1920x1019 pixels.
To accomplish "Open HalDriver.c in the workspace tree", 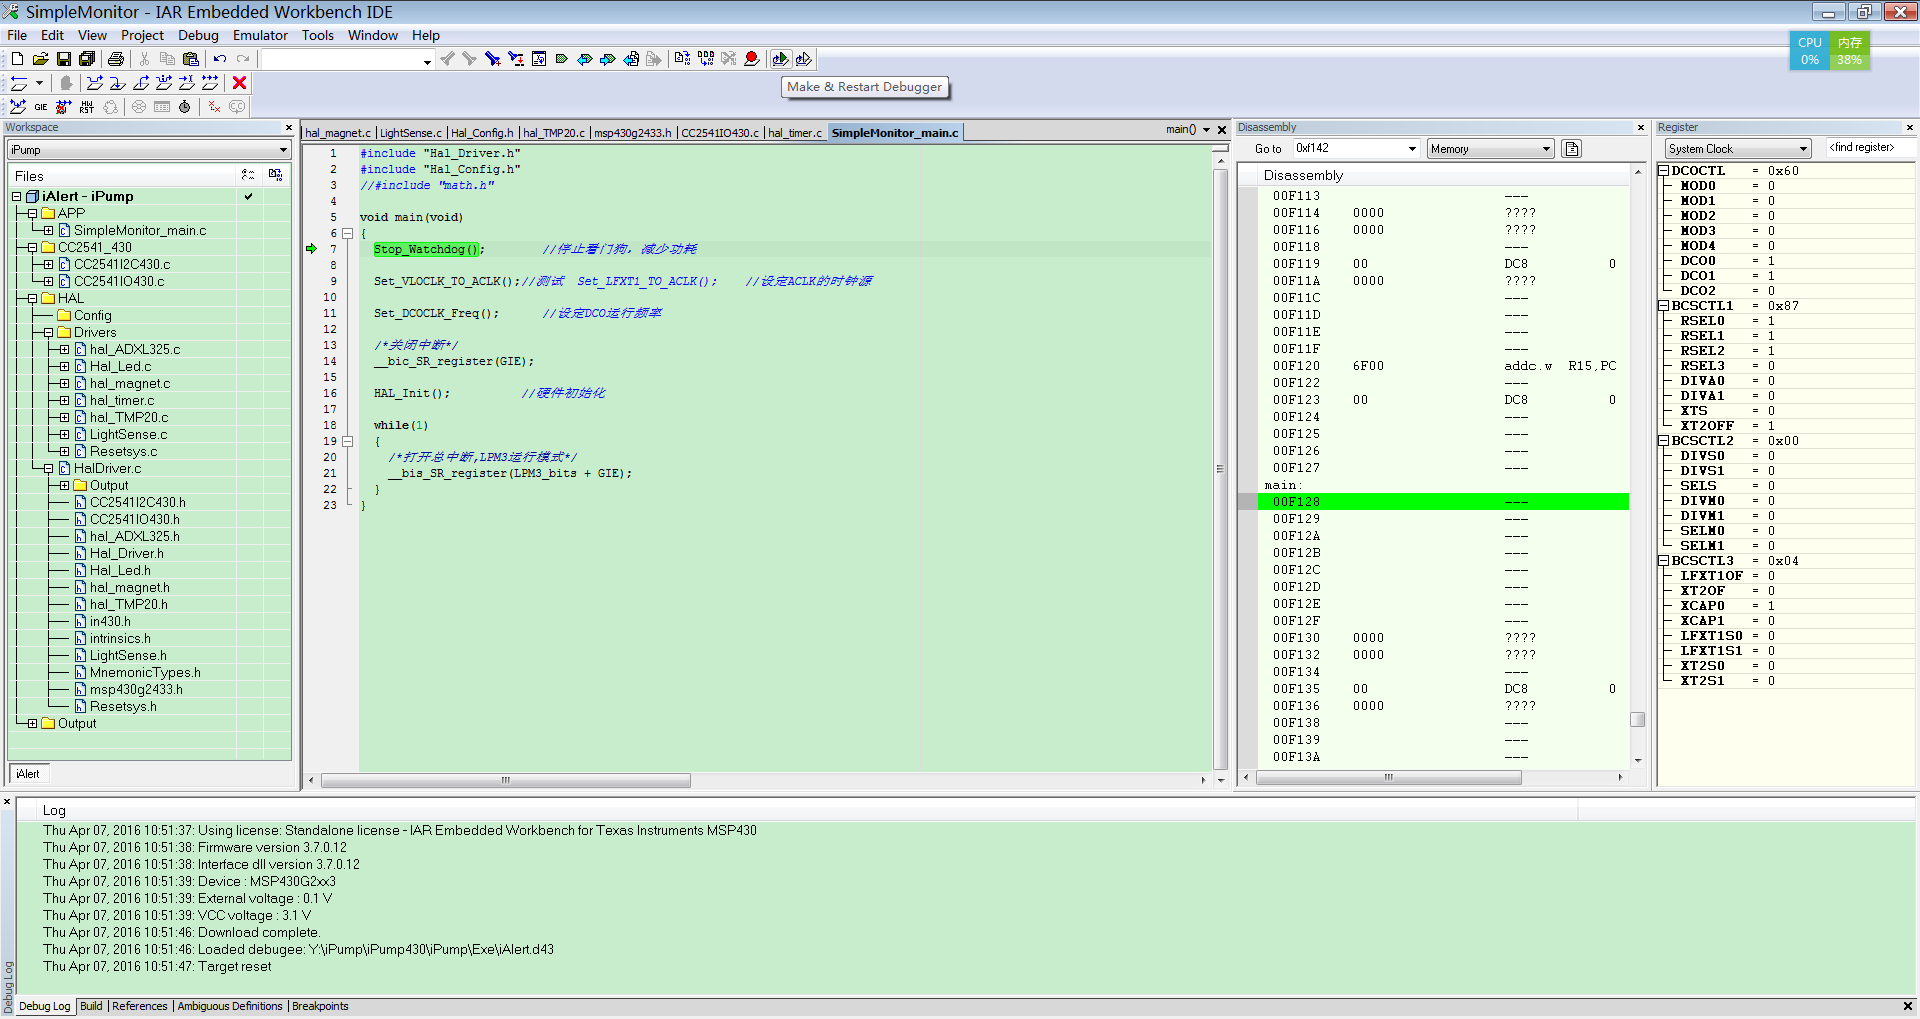I will tap(108, 469).
